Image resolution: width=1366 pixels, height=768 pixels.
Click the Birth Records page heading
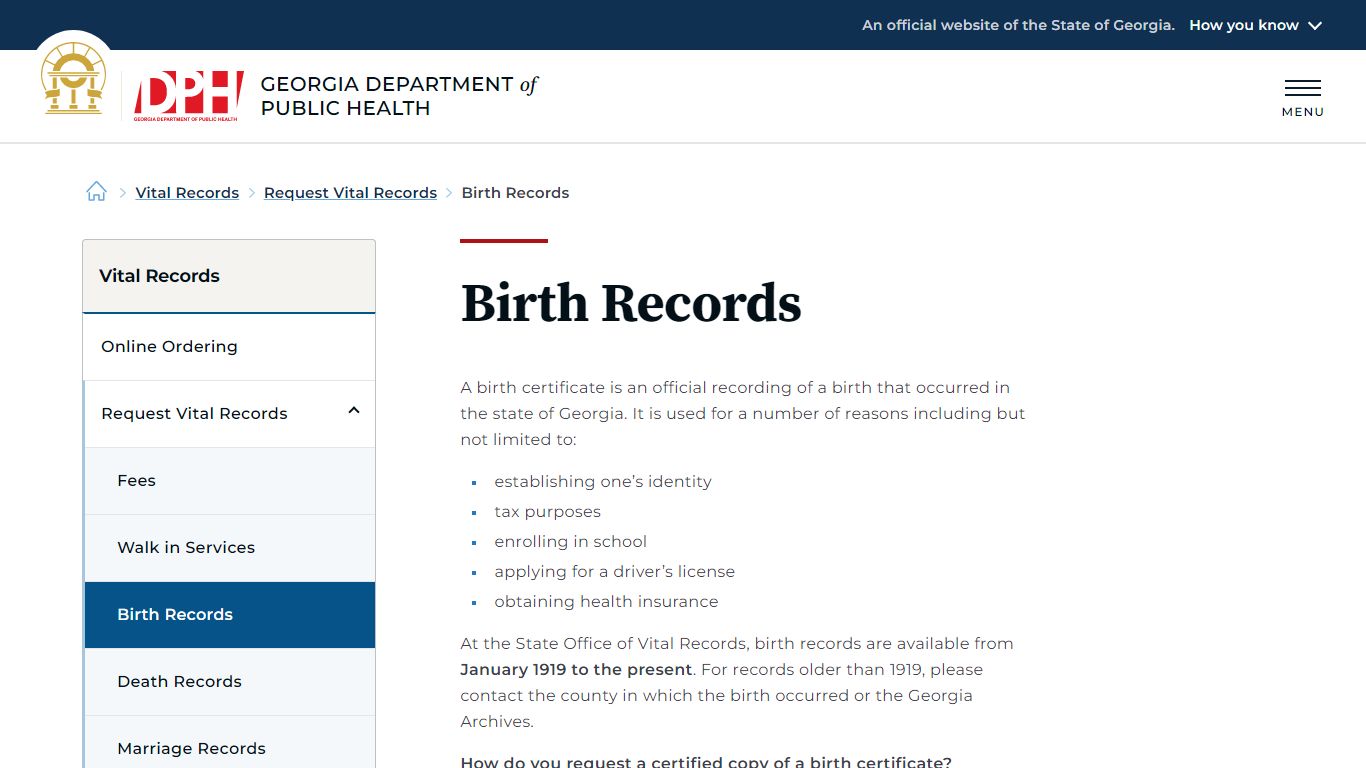(630, 303)
